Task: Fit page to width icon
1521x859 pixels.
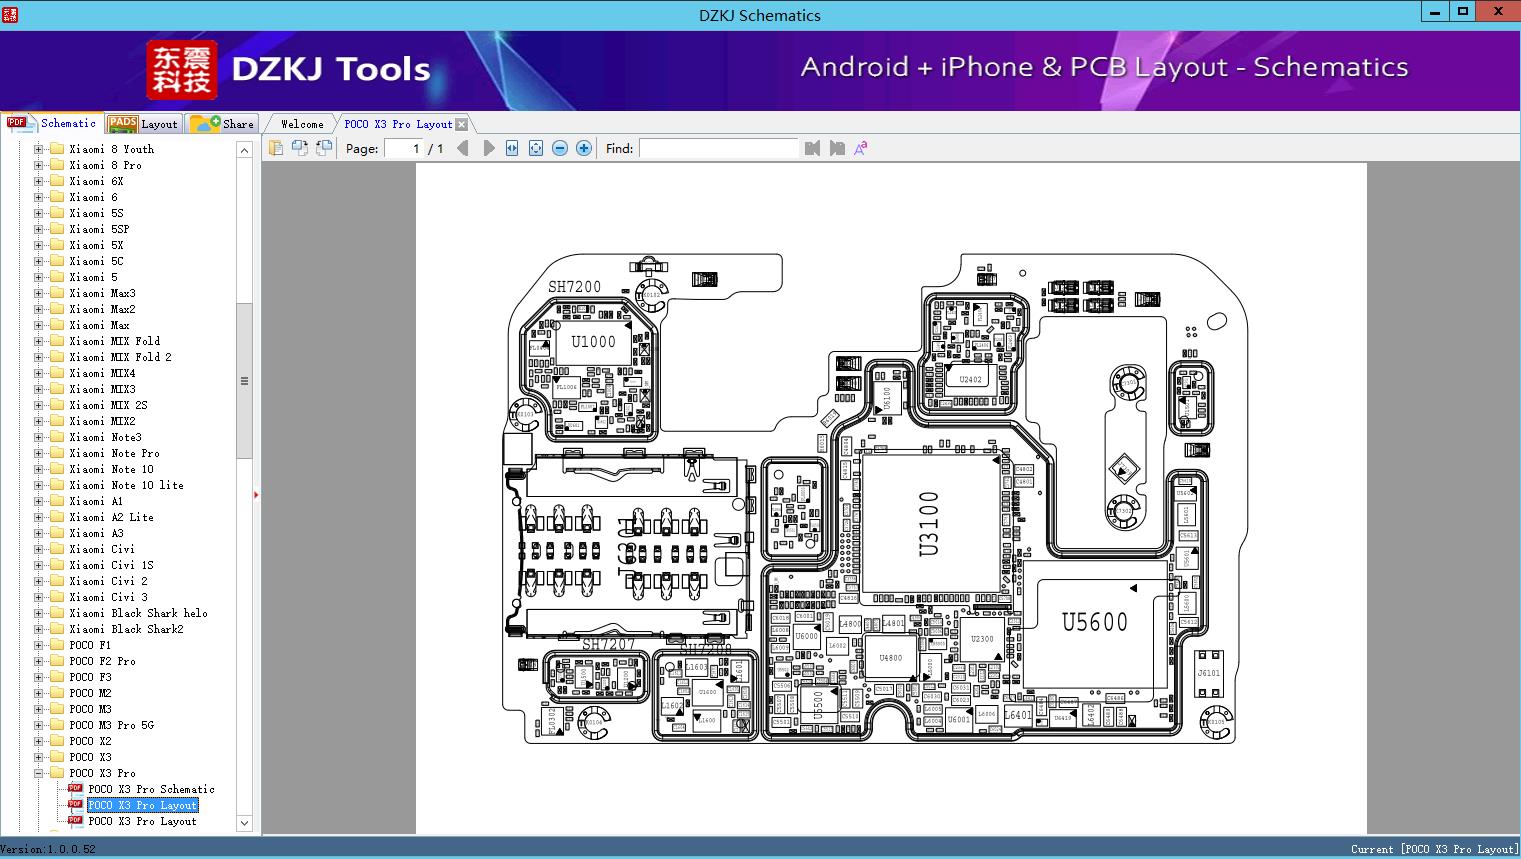Action: (512, 148)
